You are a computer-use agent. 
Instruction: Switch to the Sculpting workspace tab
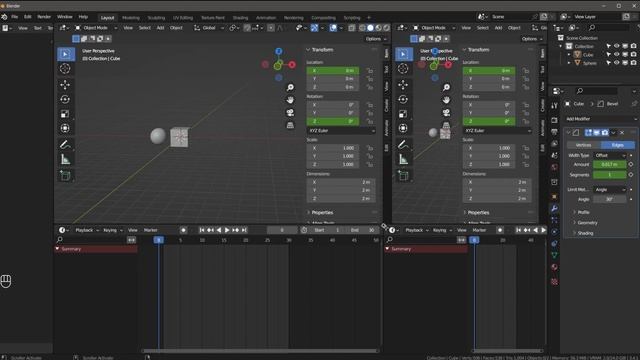[156, 18]
